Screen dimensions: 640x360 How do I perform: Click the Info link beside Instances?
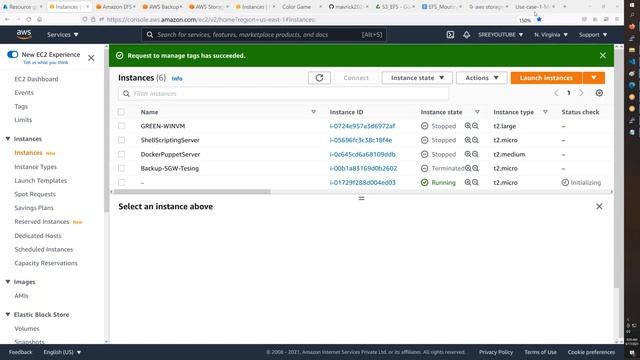pyautogui.click(x=177, y=78)
